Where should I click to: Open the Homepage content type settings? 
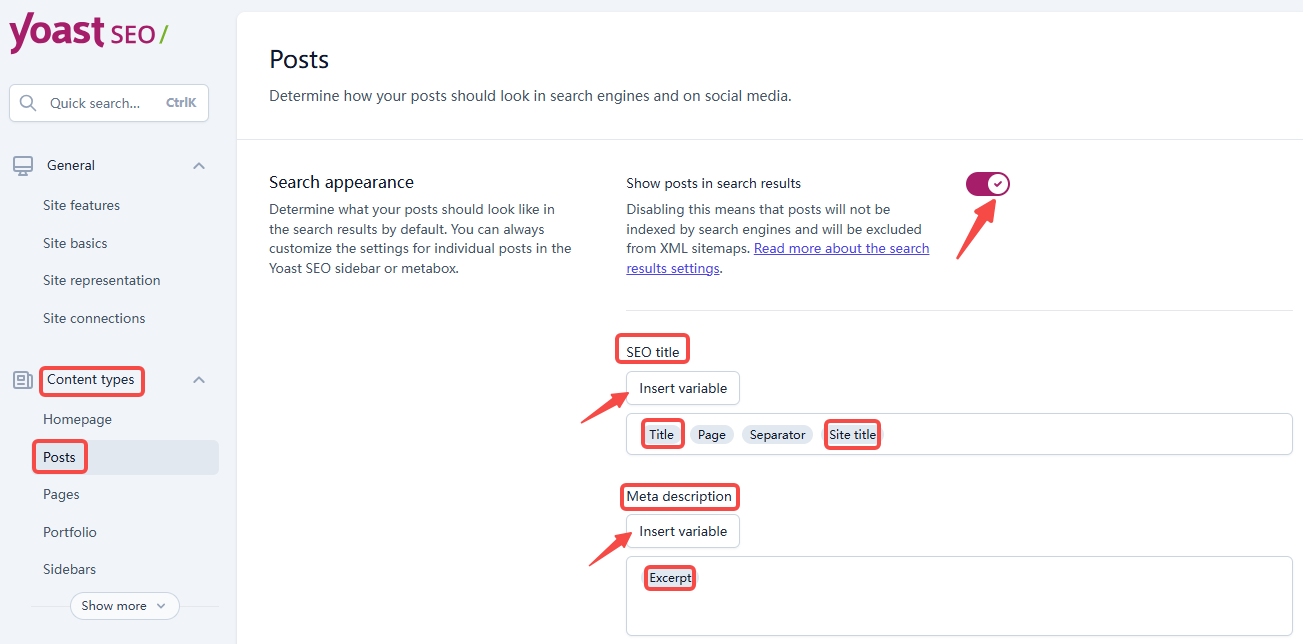[x=77, y=419]
